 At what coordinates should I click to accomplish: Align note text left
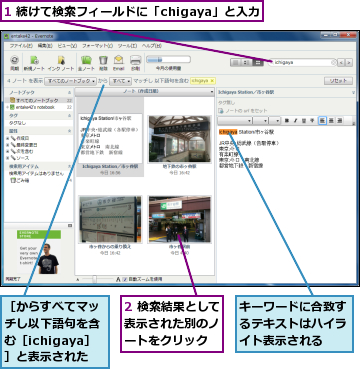coord(322,121)
